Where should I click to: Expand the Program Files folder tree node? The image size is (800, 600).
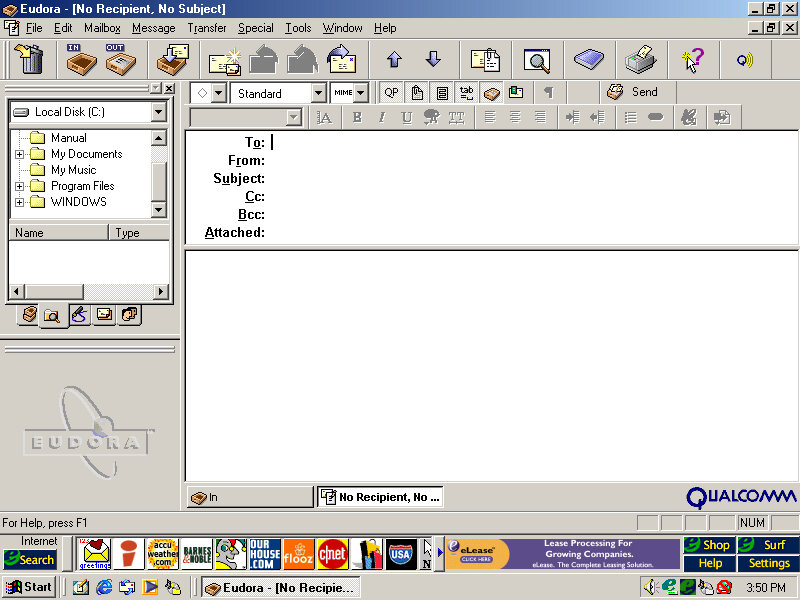tap(19, 186)
